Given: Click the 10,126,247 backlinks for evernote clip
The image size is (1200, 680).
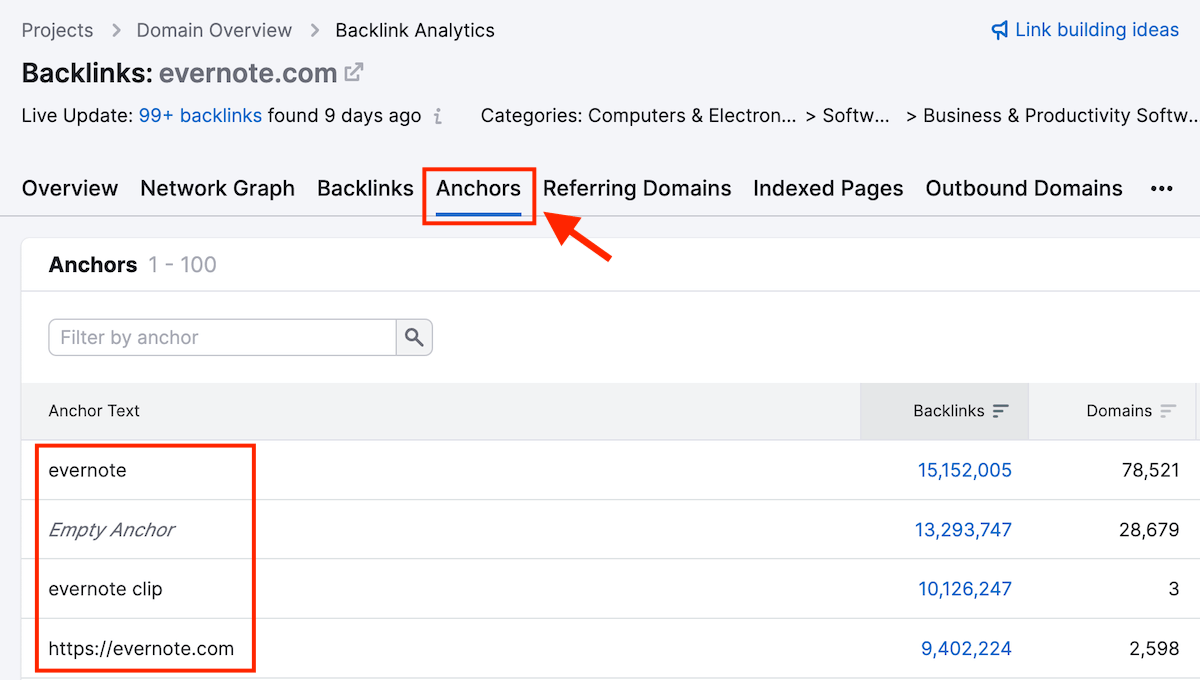Looking at the screenshot, I should (x=965, y=589).
